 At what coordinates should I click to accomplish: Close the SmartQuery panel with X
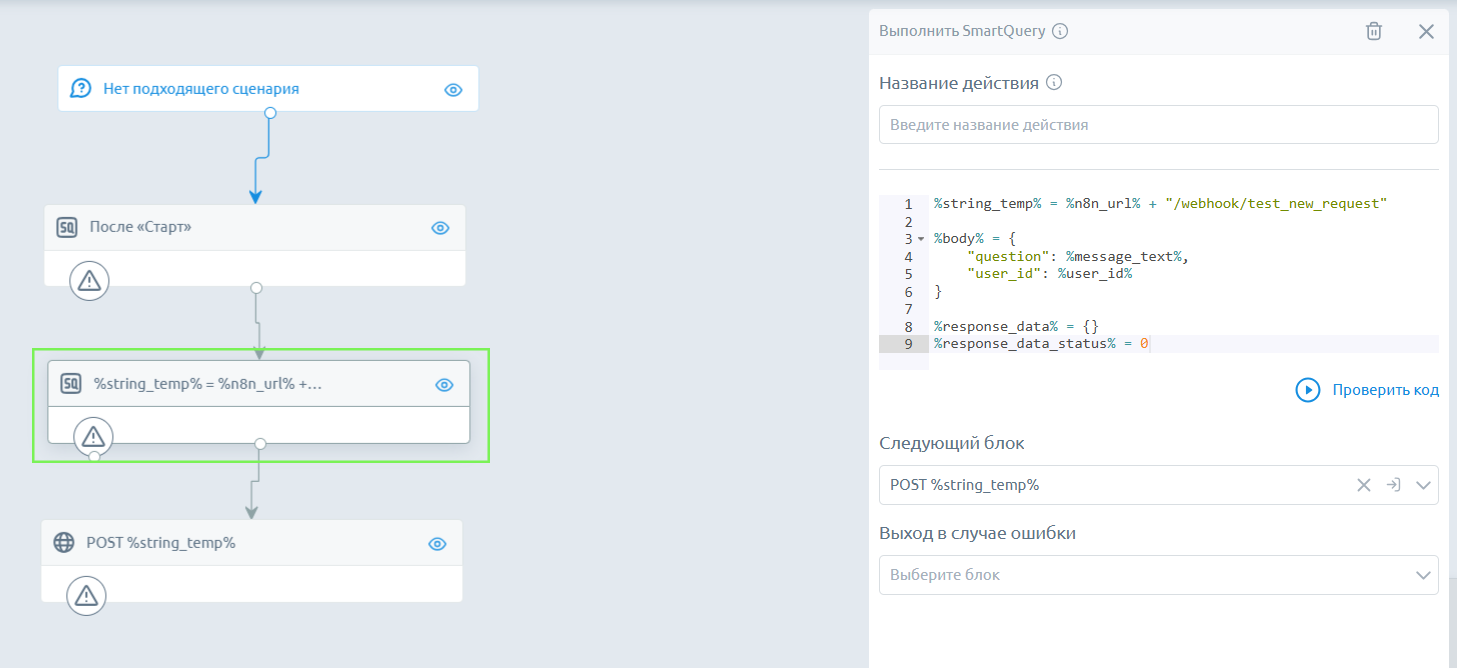(1426, 31)
